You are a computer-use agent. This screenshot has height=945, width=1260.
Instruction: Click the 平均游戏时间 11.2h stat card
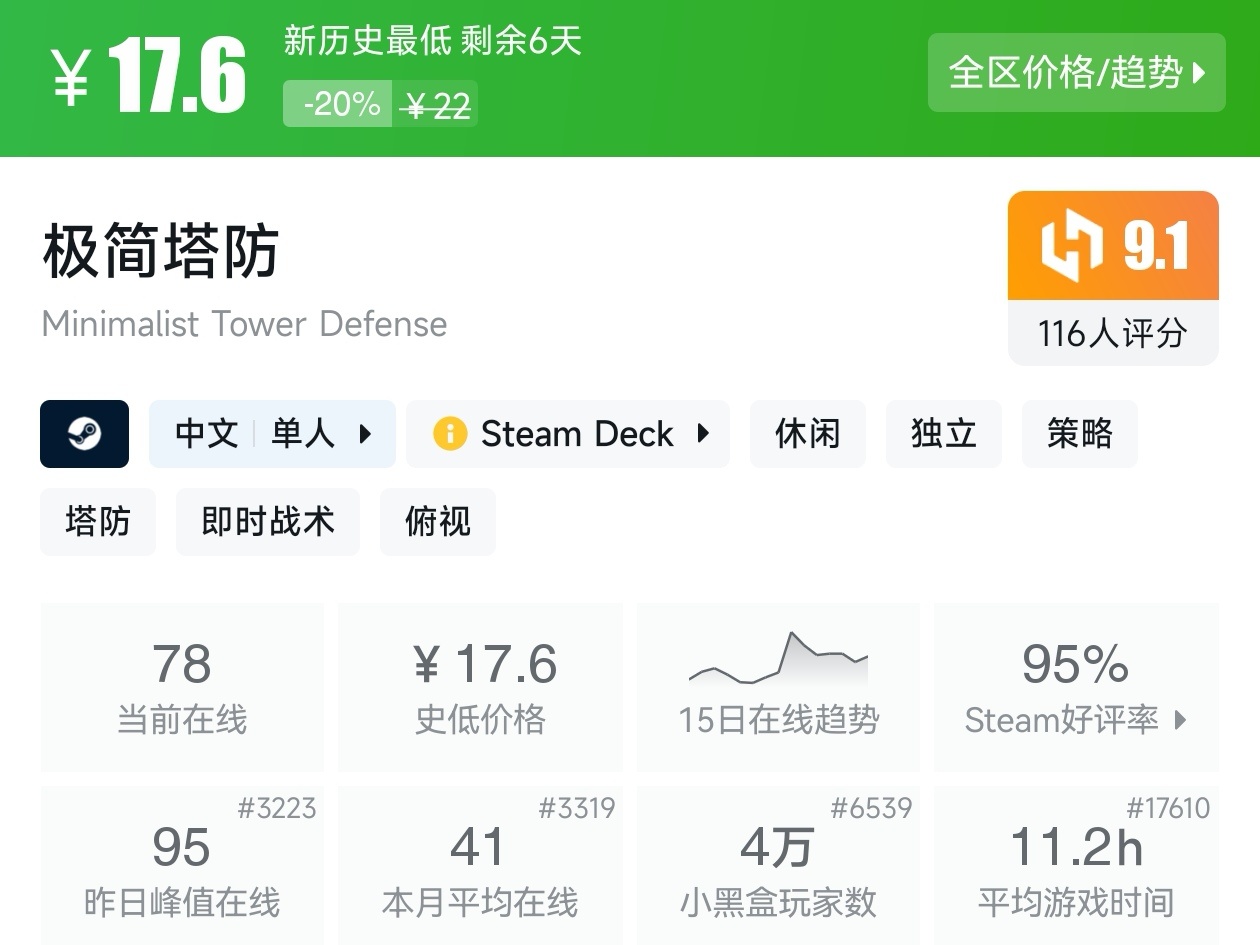pos(1077,863)
